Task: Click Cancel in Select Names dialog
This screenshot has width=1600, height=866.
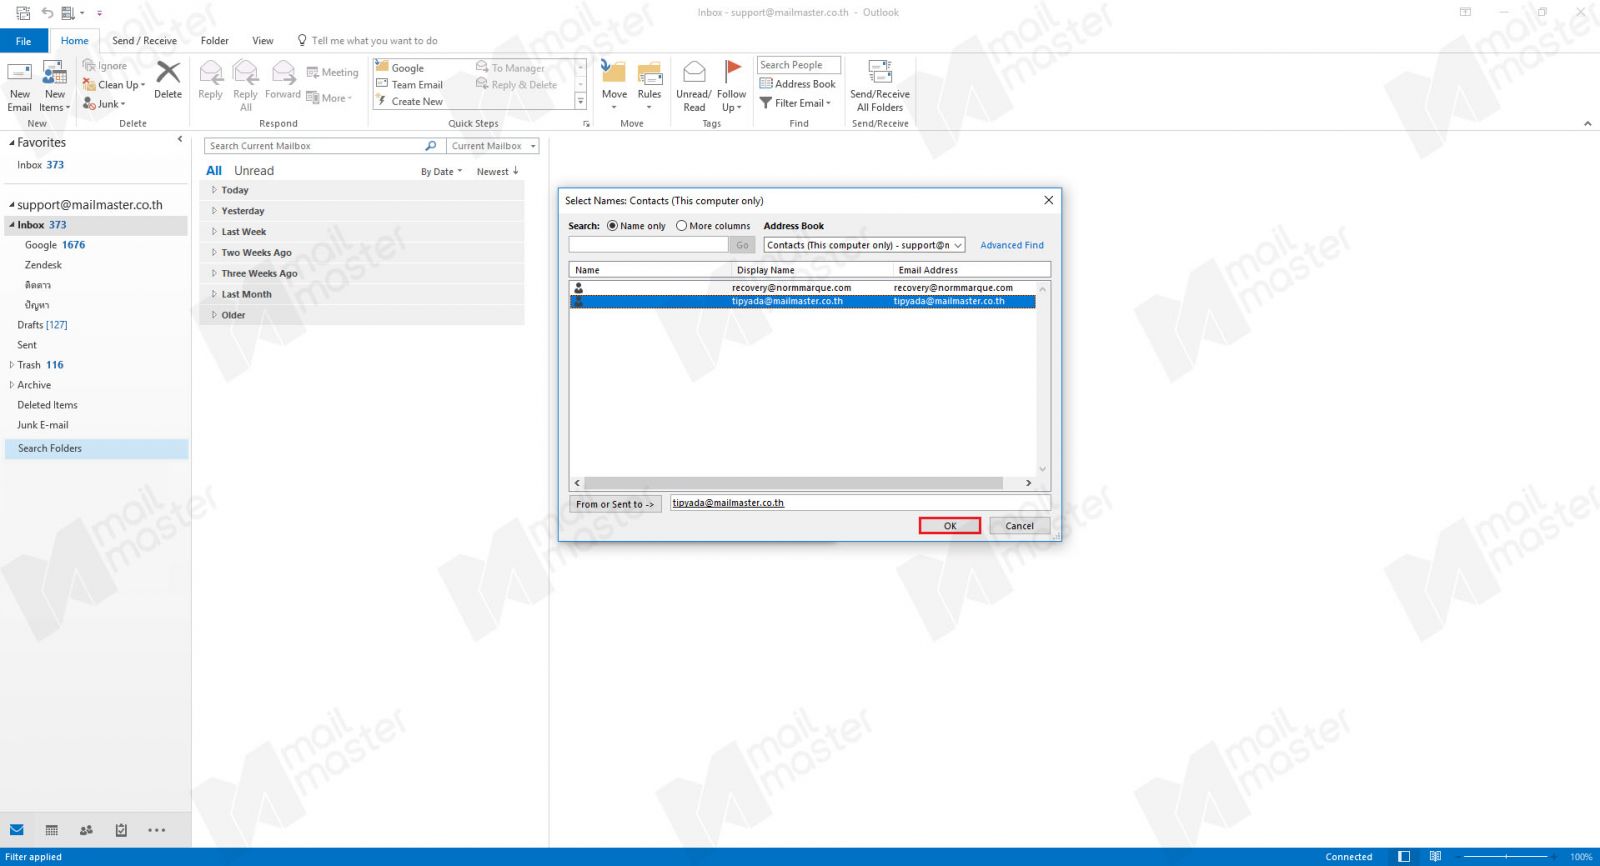Action: (x=1019, y=526)
